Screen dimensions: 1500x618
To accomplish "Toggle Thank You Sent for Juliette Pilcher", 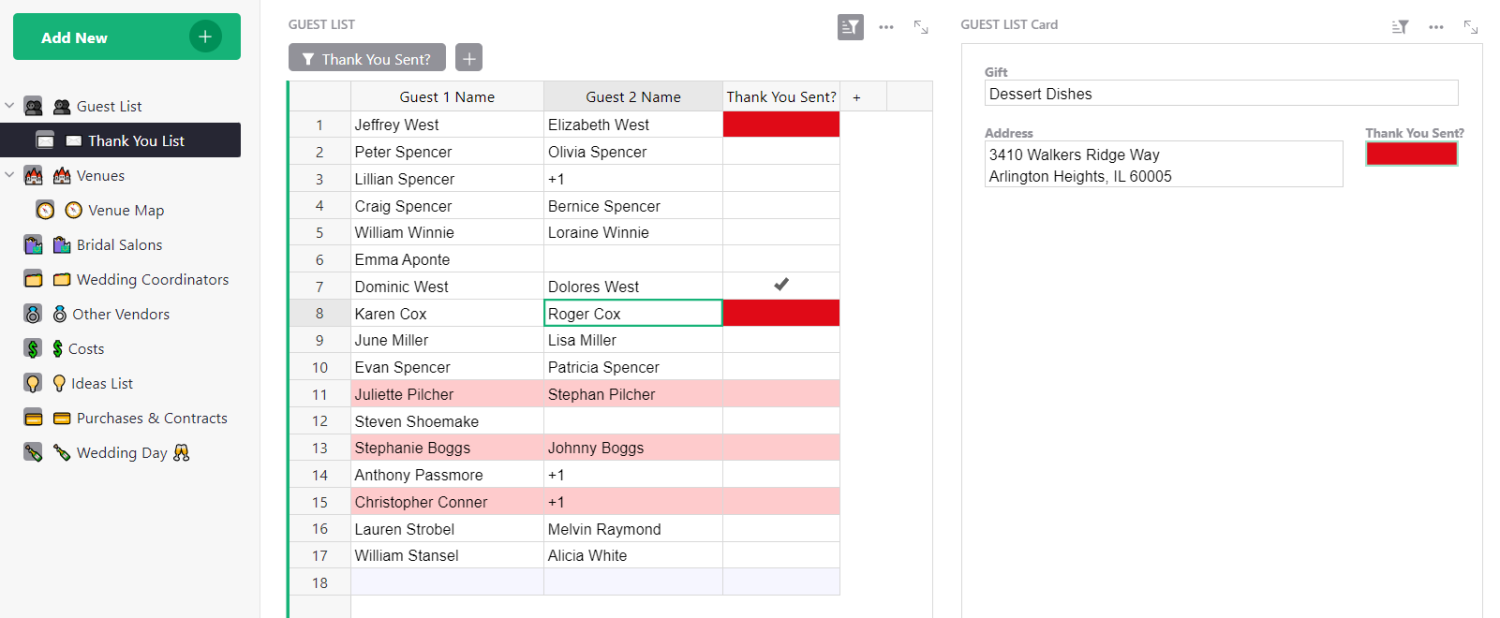I will point(781,394).
